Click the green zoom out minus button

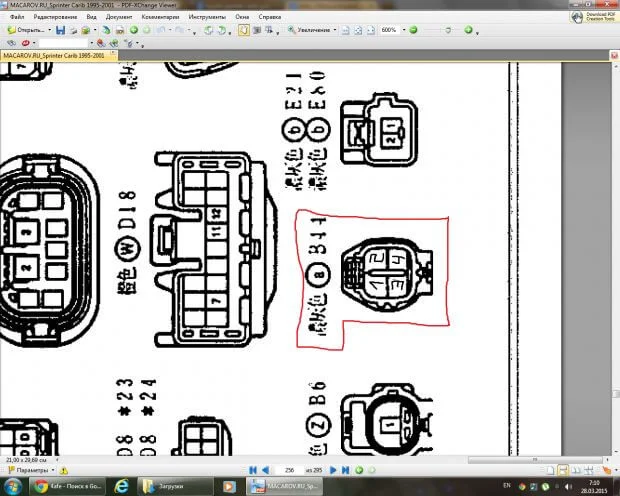pyautogui.click(x=413, y=30)
